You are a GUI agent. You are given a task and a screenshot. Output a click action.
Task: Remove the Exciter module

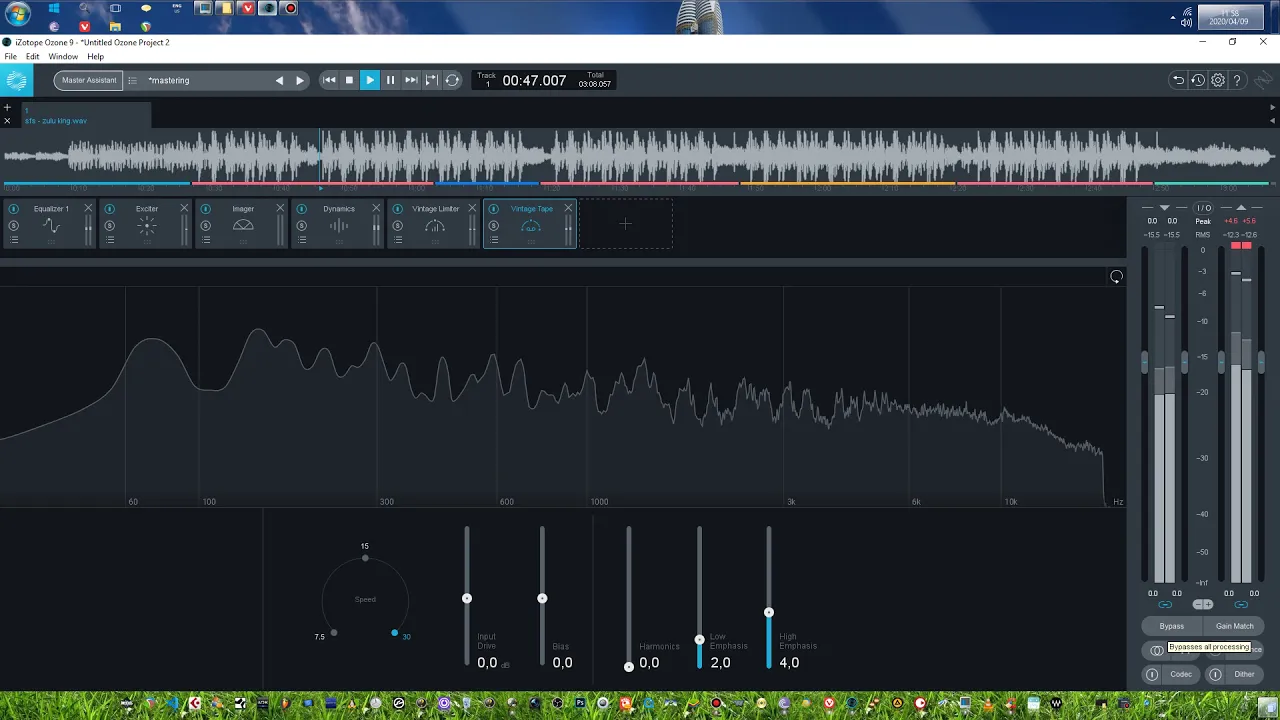click(x=184, y=208)
